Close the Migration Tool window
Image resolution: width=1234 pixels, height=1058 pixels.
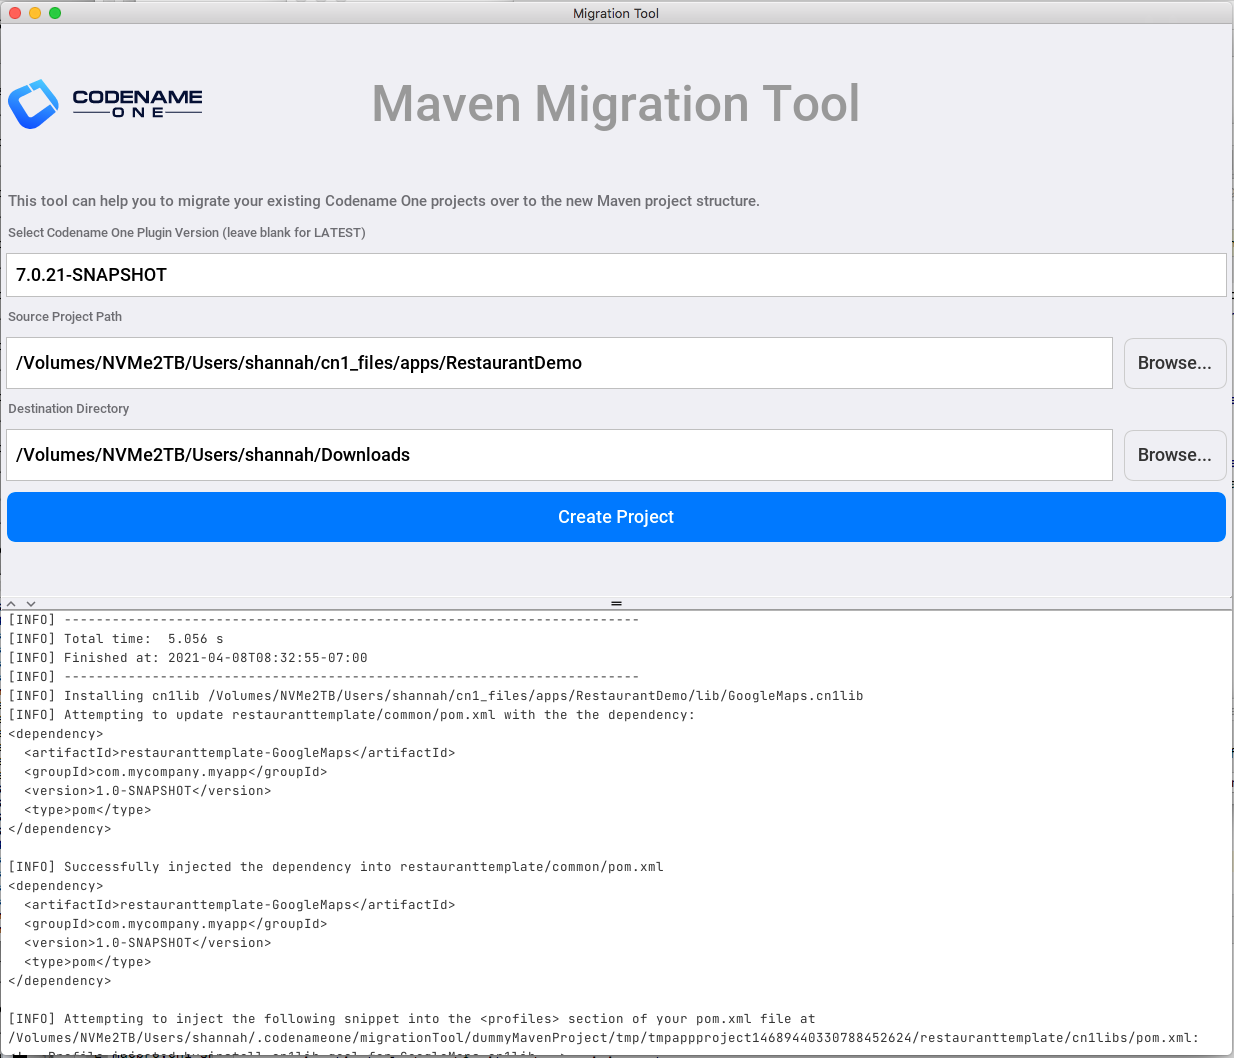[x=15, y=13]
